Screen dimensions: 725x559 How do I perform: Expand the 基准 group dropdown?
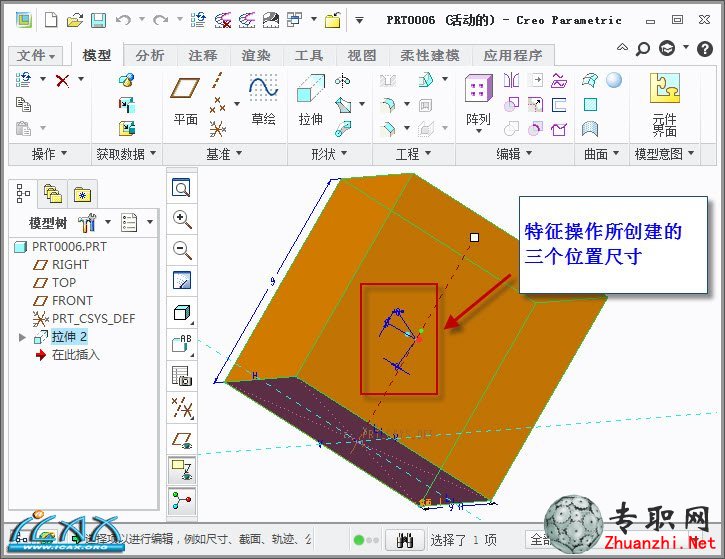coord(224,154)
